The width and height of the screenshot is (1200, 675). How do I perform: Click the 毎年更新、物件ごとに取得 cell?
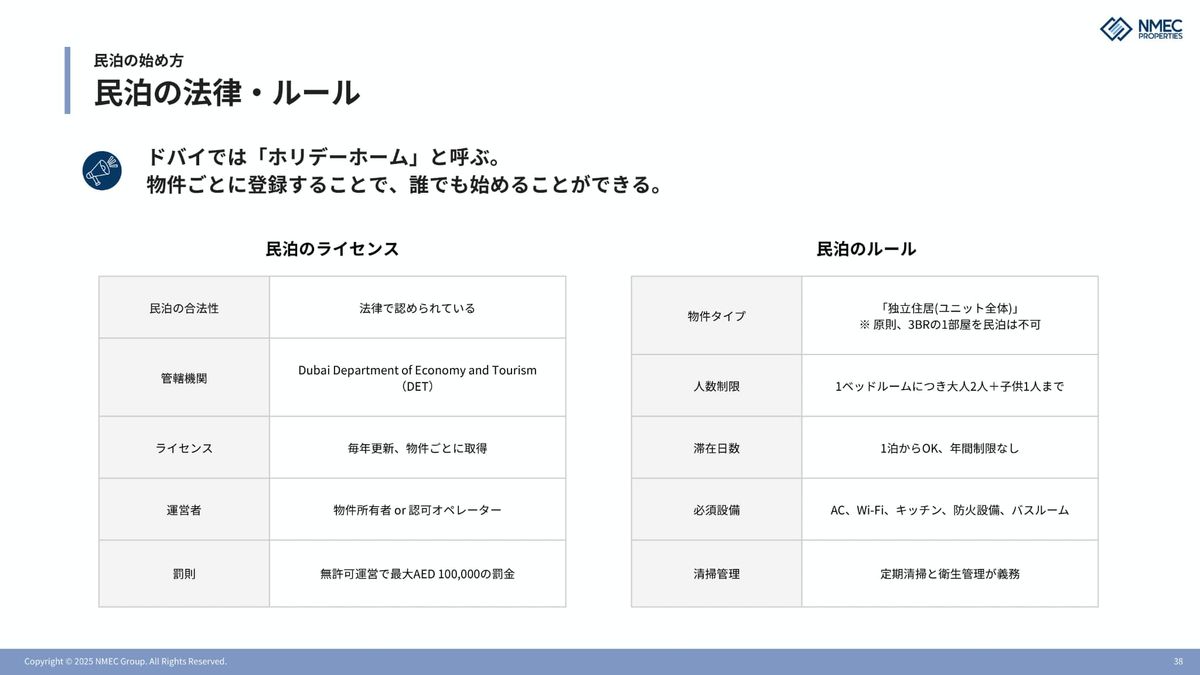(x=417, y=448)
